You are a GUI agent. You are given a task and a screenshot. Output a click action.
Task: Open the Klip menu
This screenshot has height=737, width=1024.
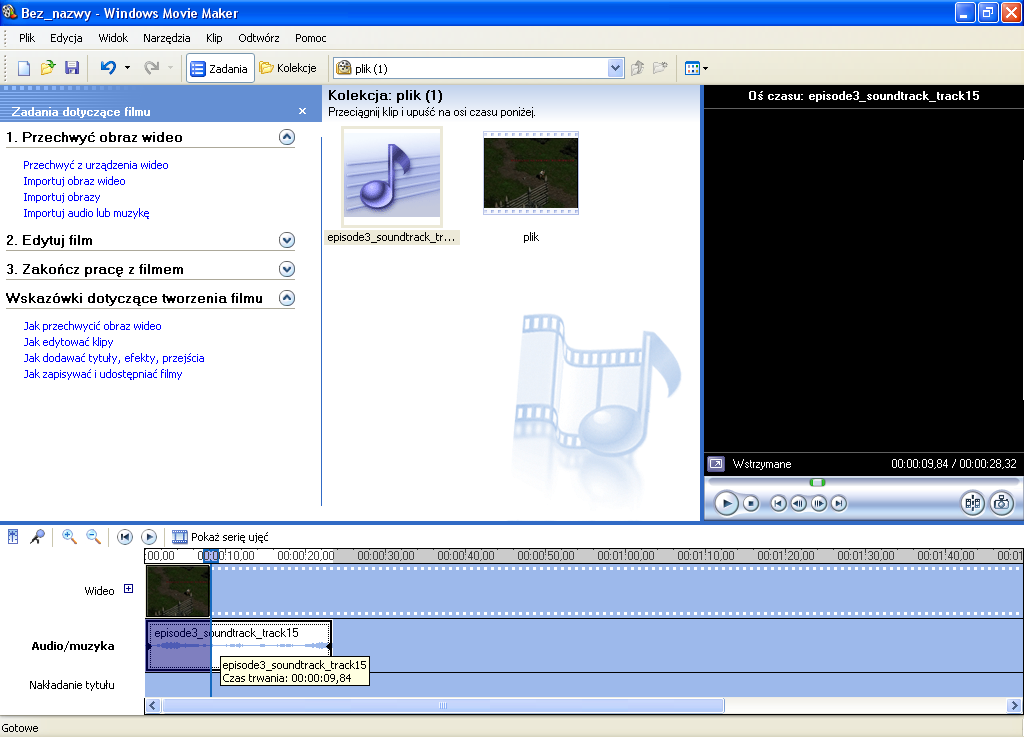(214, 38)
